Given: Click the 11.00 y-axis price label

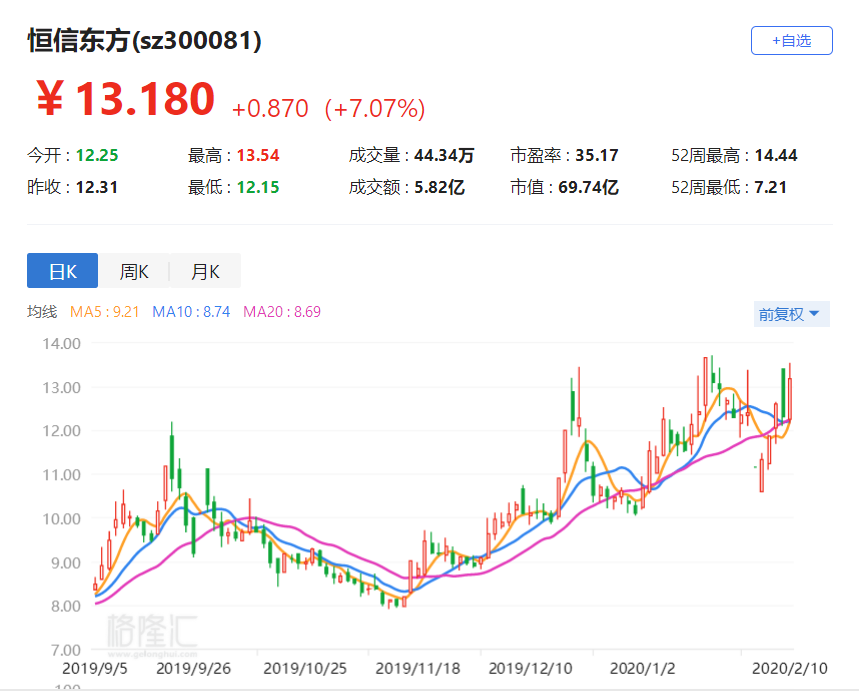Looking at the screenshot, I should point(62,474).
